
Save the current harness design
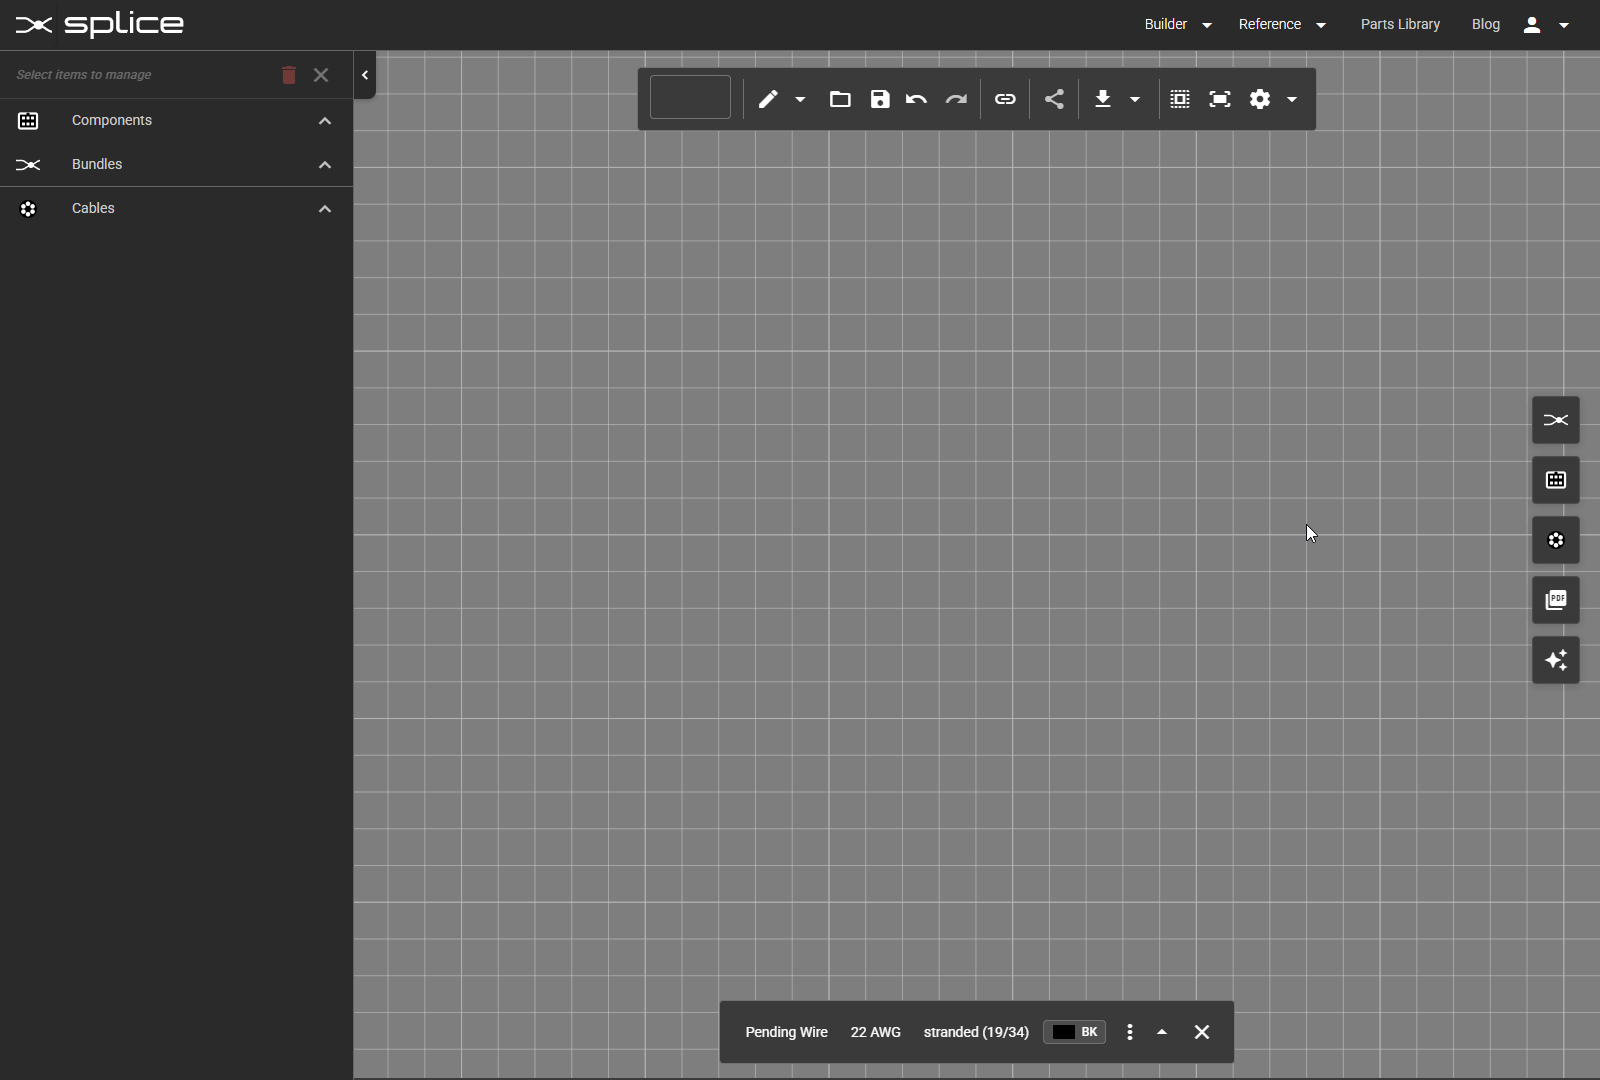click(x=879, y=99)
